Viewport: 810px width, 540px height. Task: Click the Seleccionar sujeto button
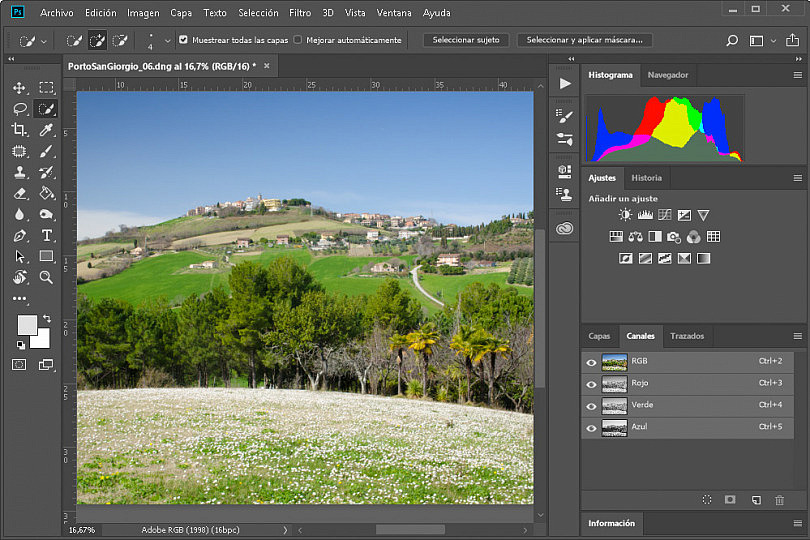[466, 40]
